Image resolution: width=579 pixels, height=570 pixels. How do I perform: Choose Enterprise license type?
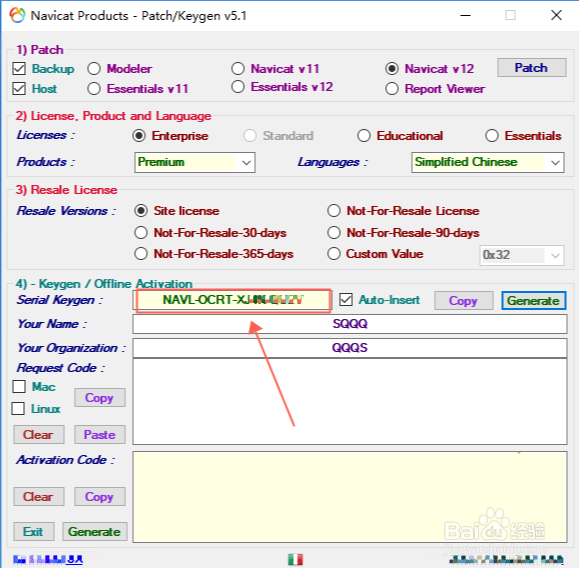(x=139, y=136)
